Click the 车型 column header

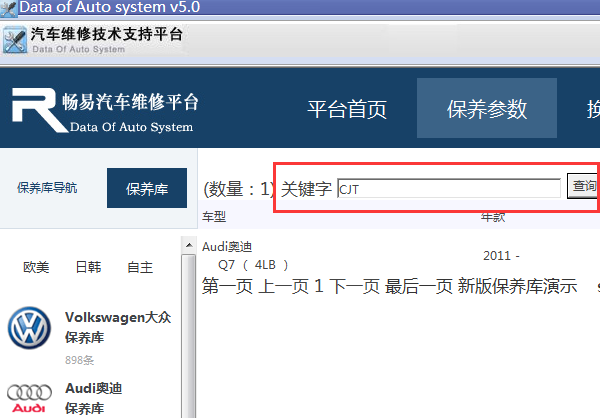[214, 217]
